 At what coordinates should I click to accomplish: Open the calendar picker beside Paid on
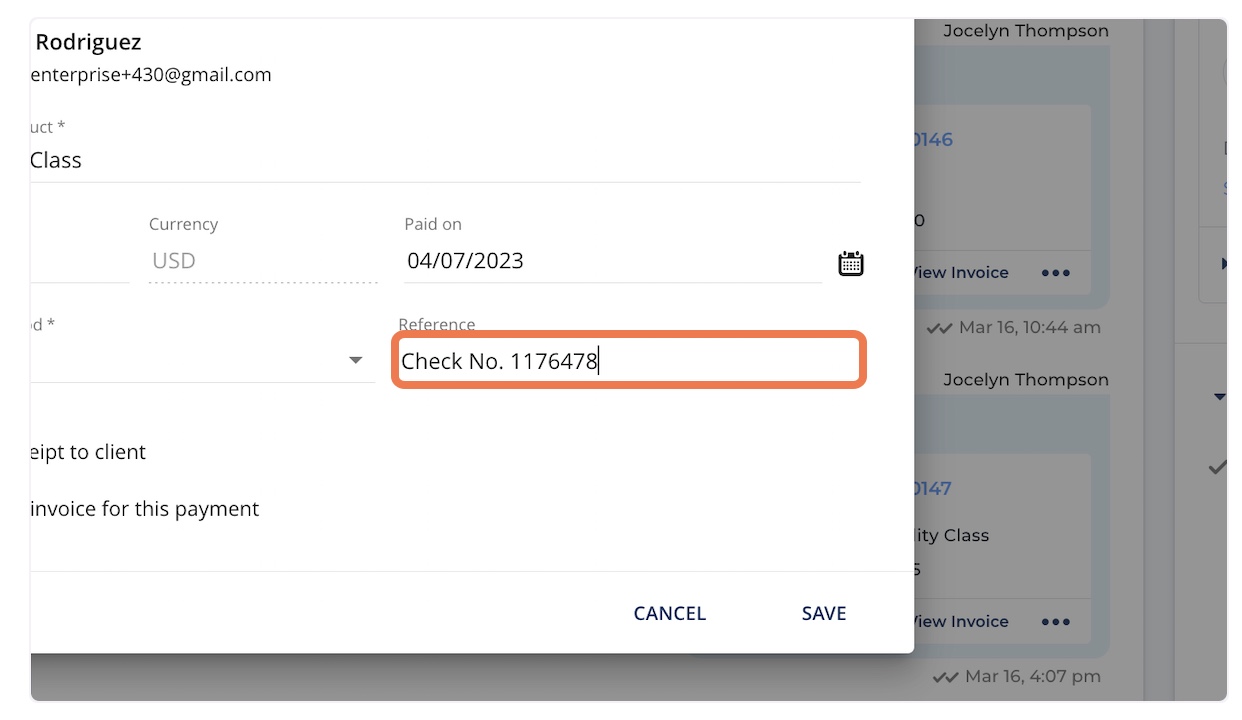pos(850,263)
